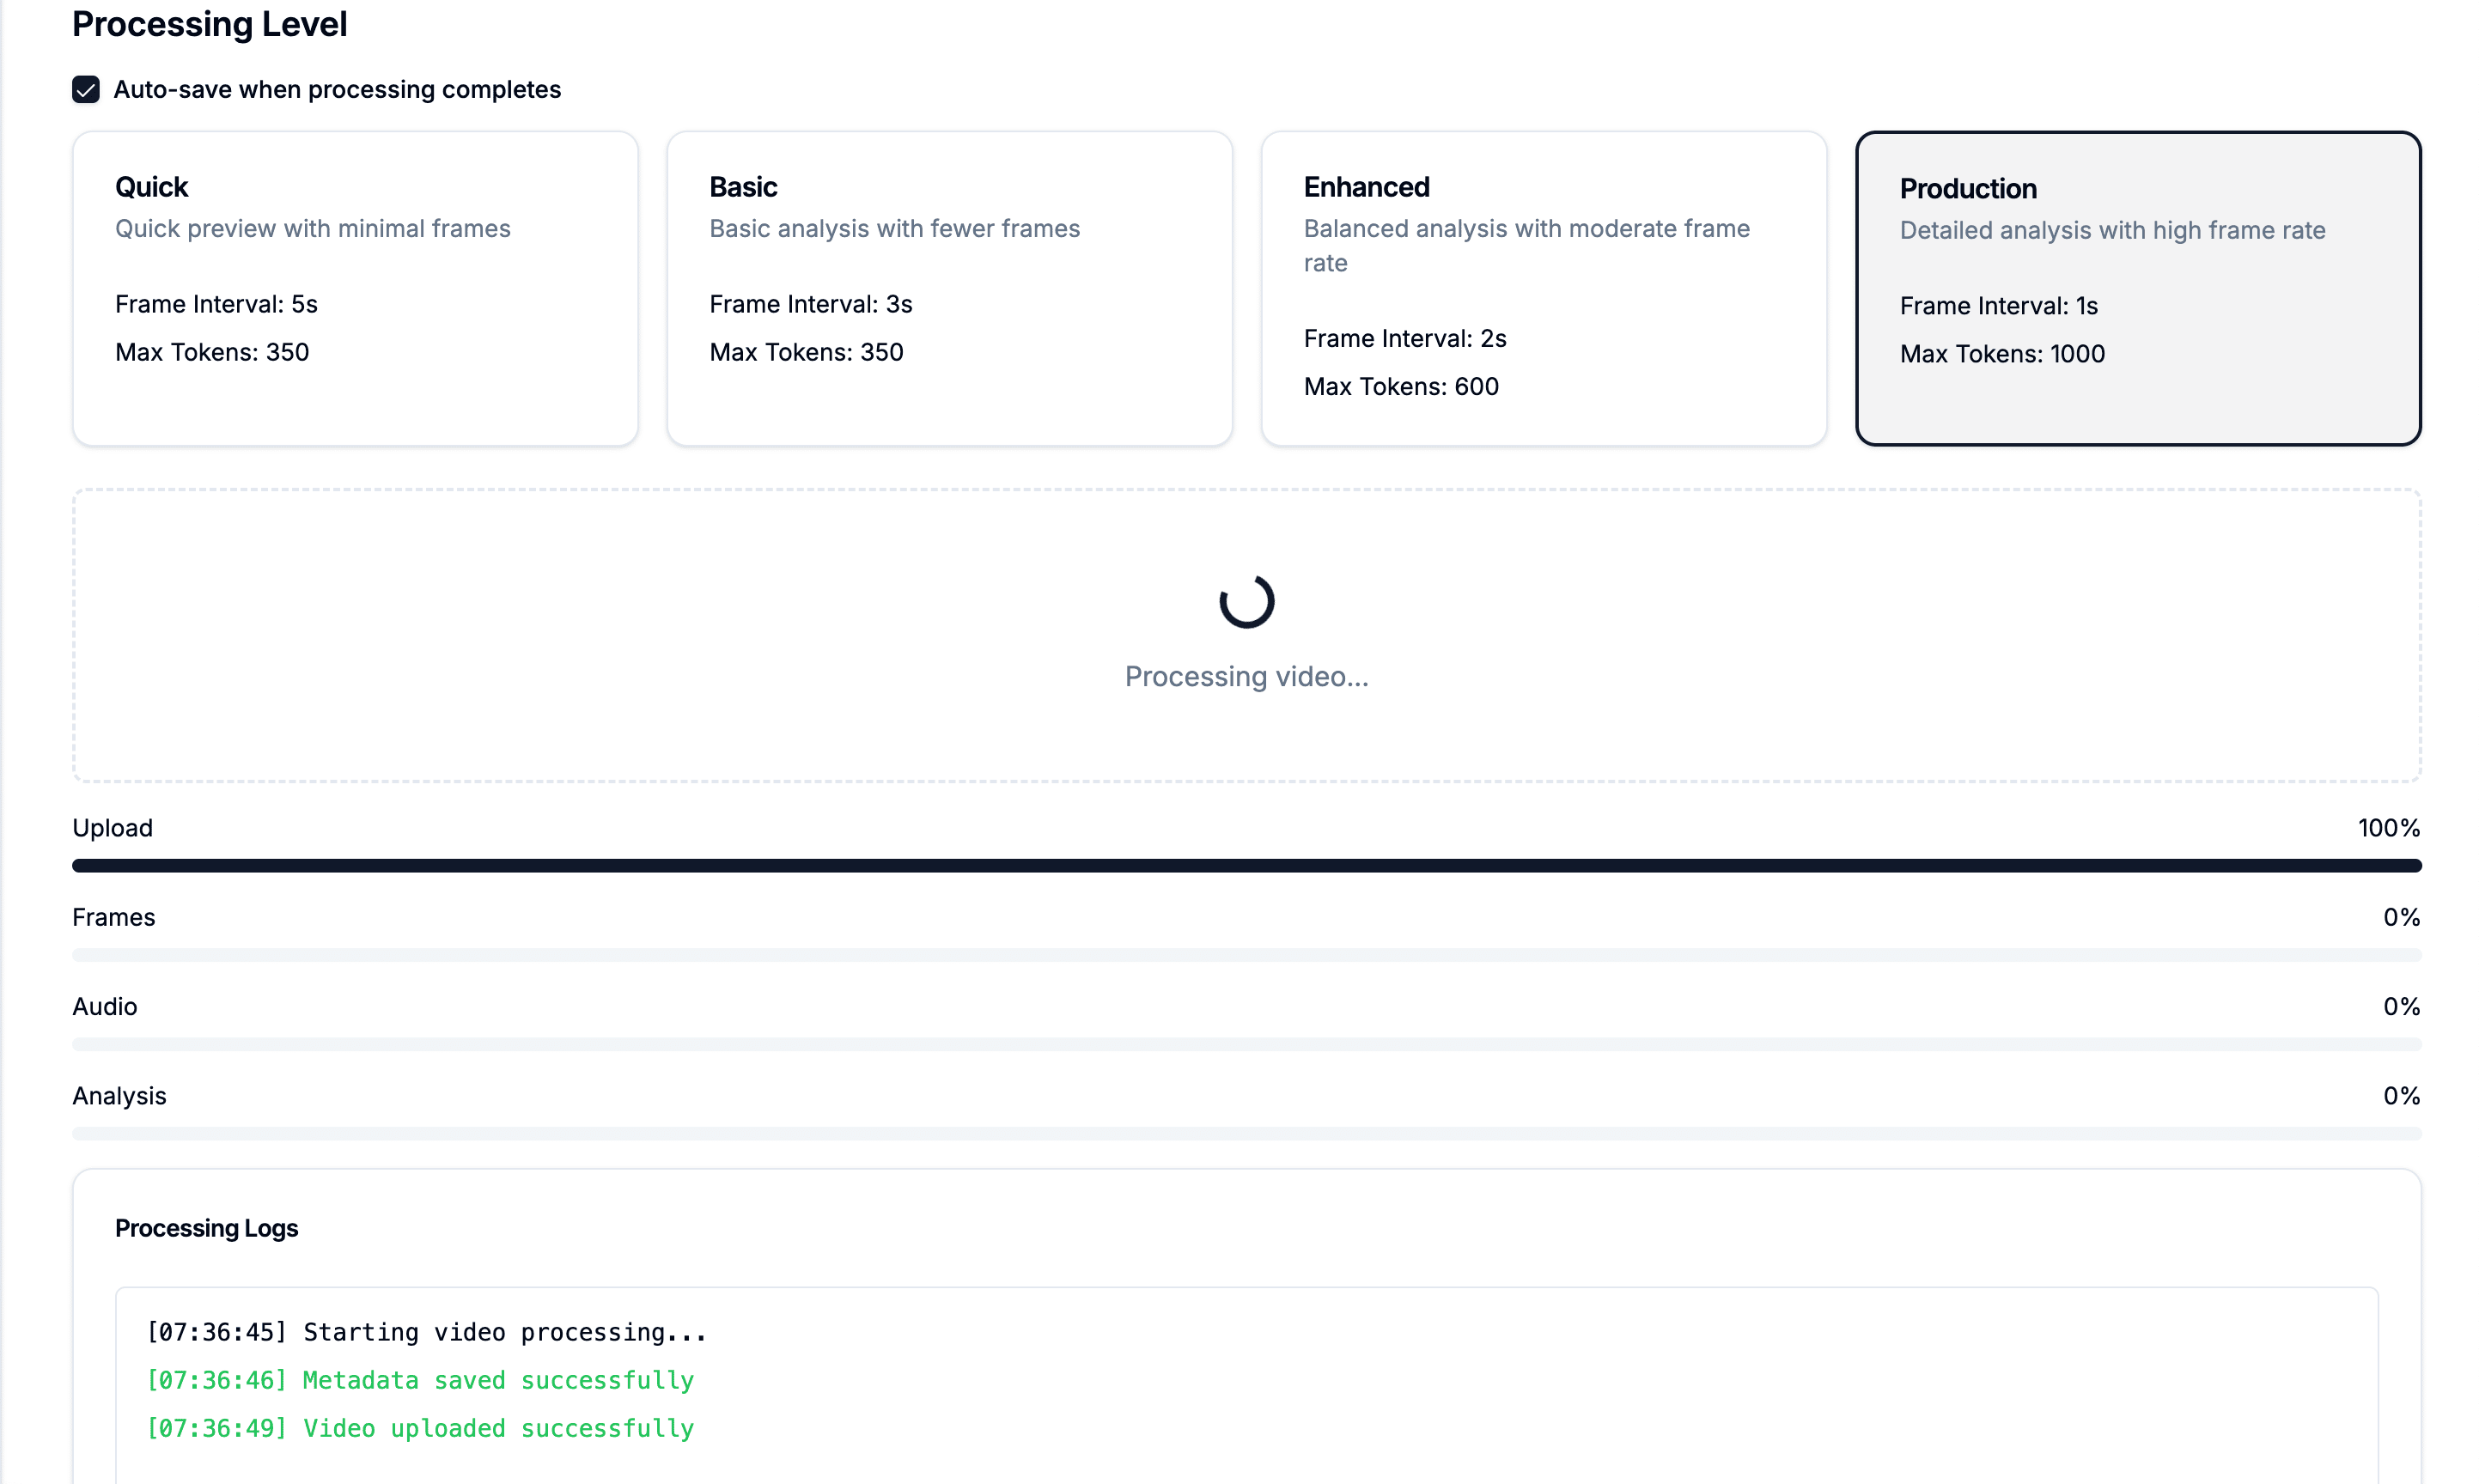This screenshot has width=2479, height=1484.
Task: Click the Processing video... text
Action: [1246, 677]
